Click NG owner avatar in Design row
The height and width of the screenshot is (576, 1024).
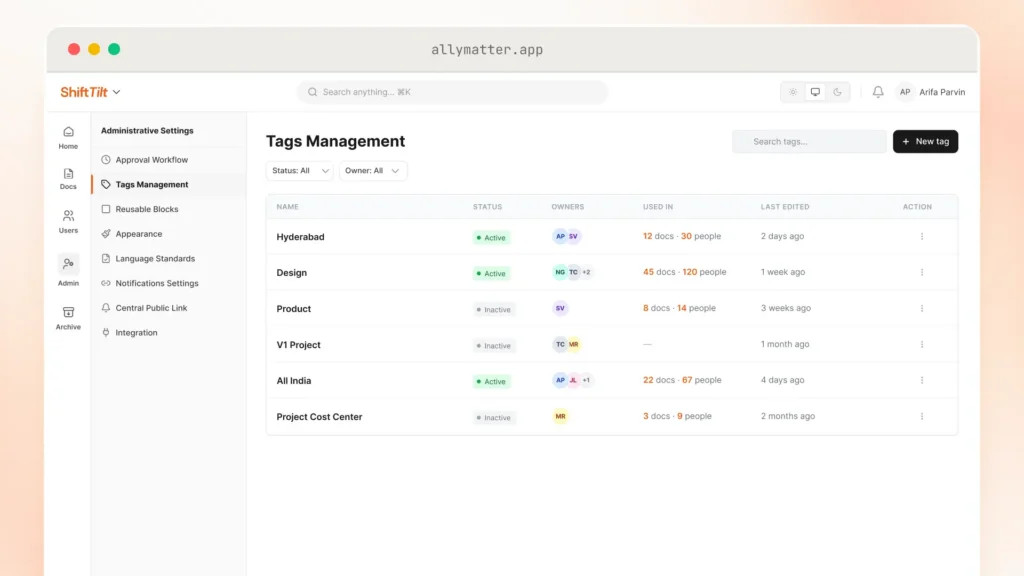point(560,272)
